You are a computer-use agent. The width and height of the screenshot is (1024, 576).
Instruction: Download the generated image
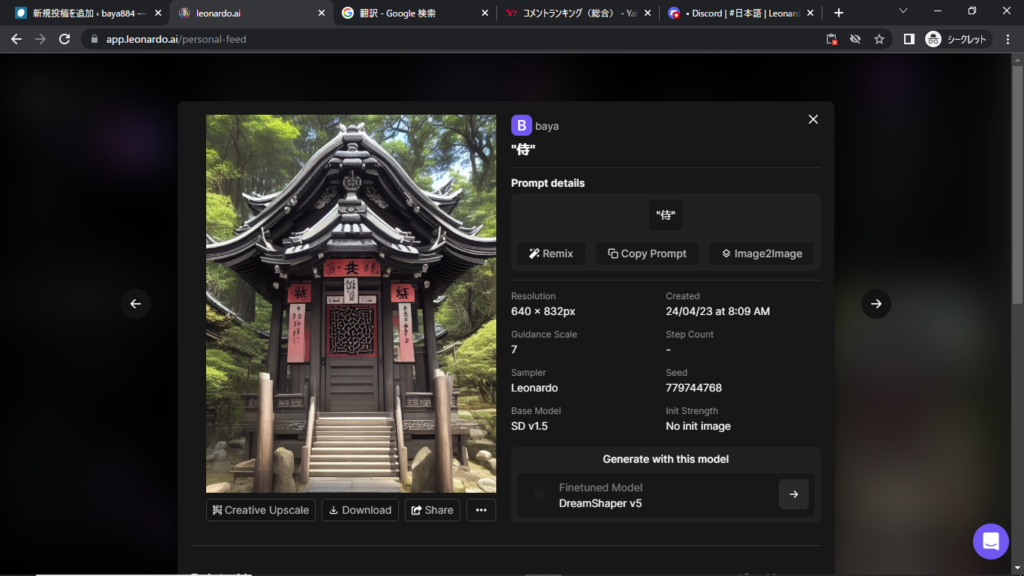pyautogui.click(x=360, y=510)
